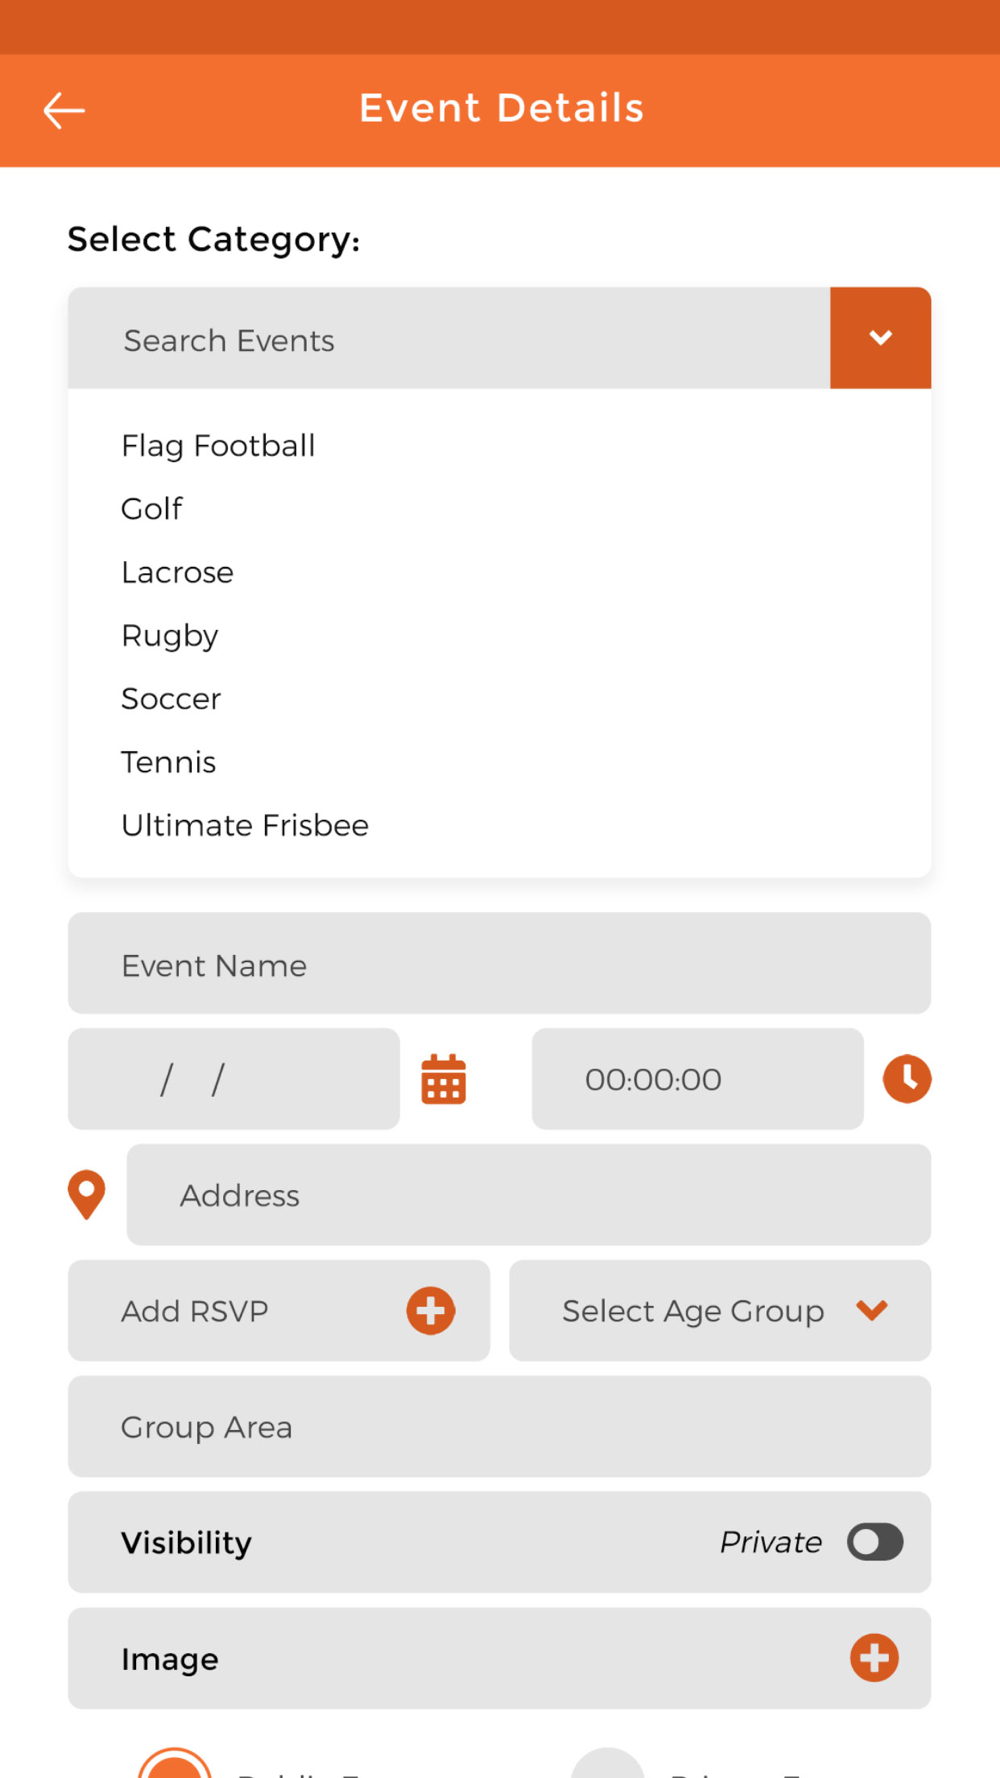Viewport: 1000px width, 1778px height.
Task: Open the clock time picker icon
Action: coord(907,1079)
